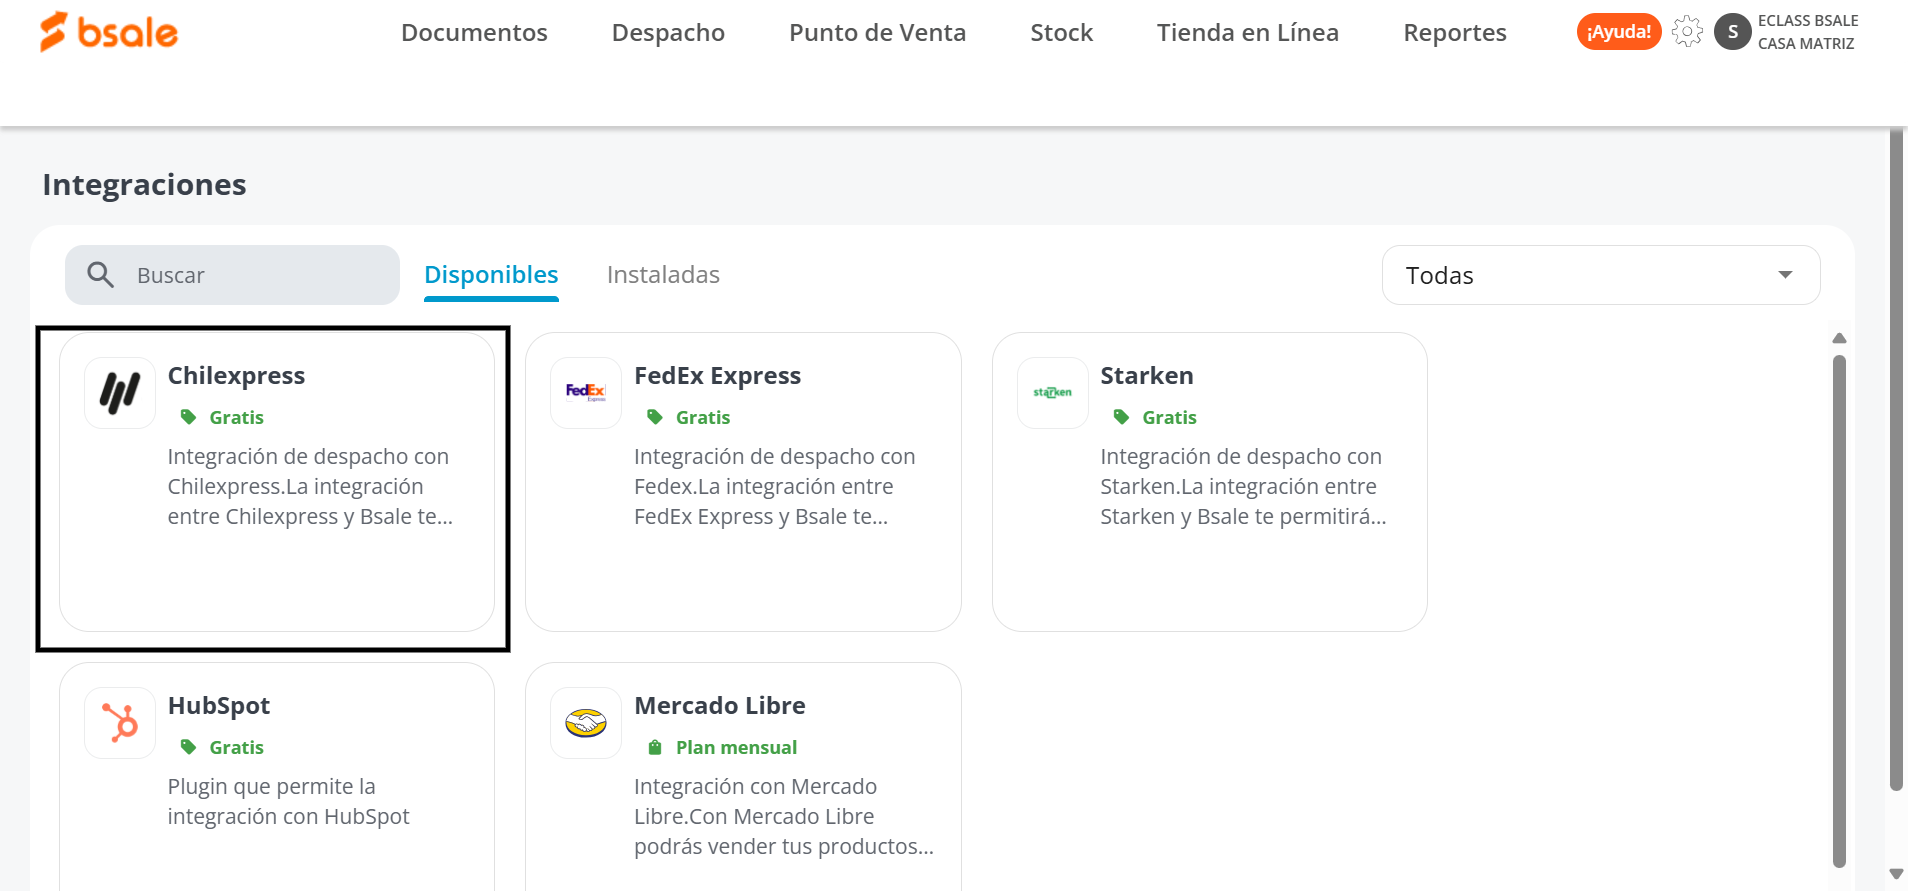Image resolution: width=1908 pixels, height=891 pixels.
Task: Click the Bsale logo
Action: (x=109, y=32)
